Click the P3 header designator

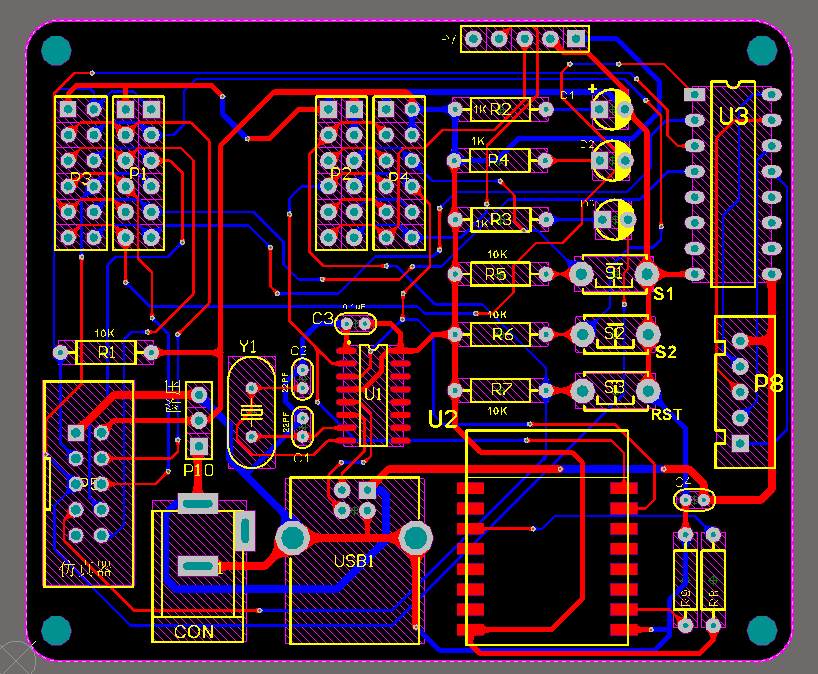click(x=80, y=178)
